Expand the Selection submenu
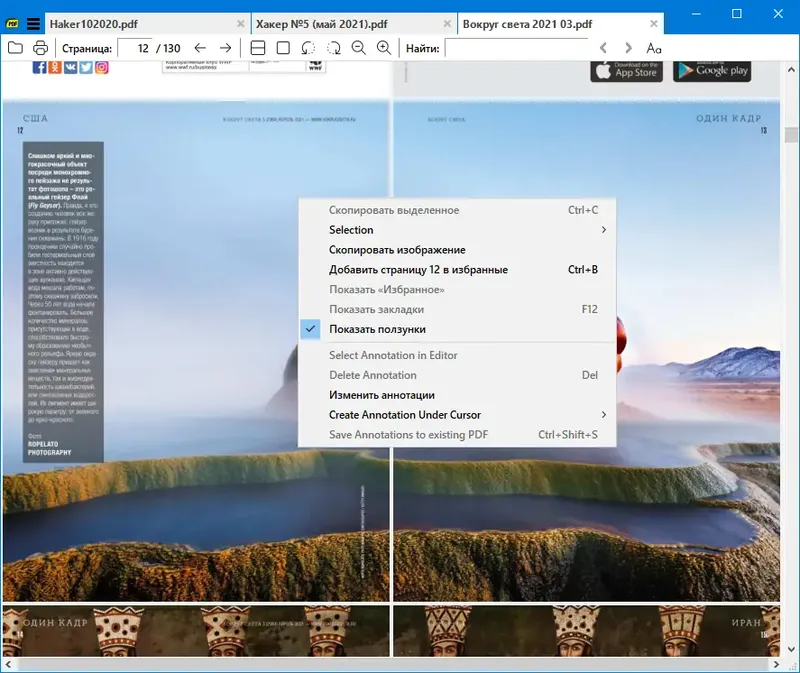 click(x=457, y=230)
